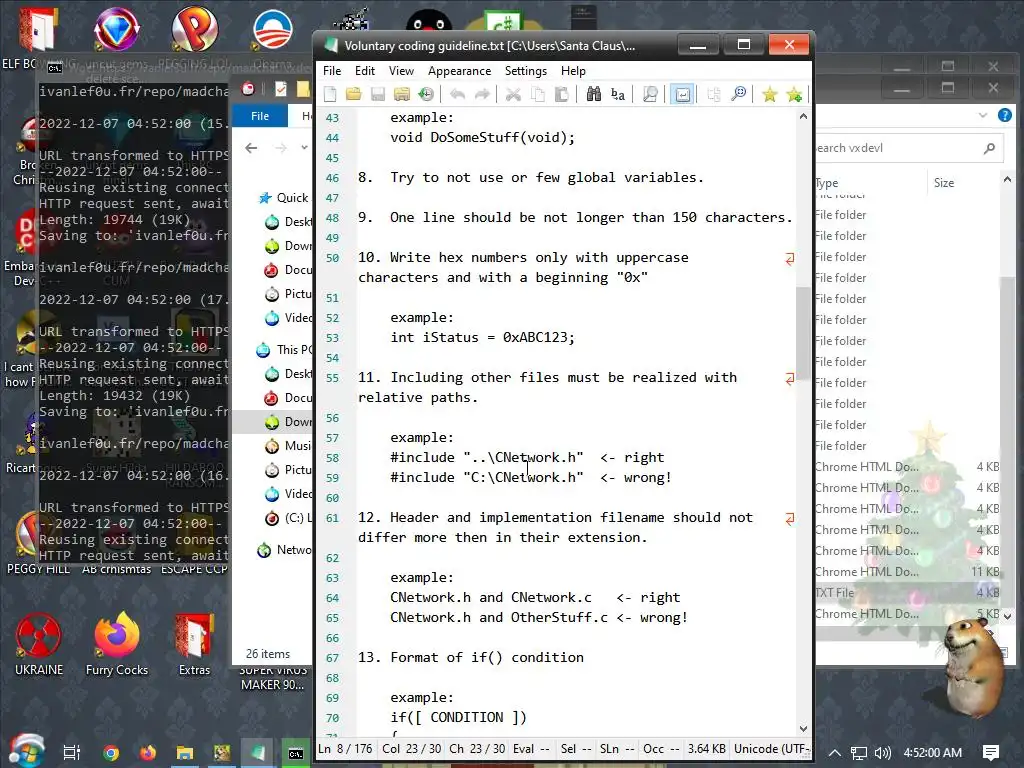The image size is (1024, 768).
Task: Click the editor's scroll down arrow
Action: coord(803,729)
